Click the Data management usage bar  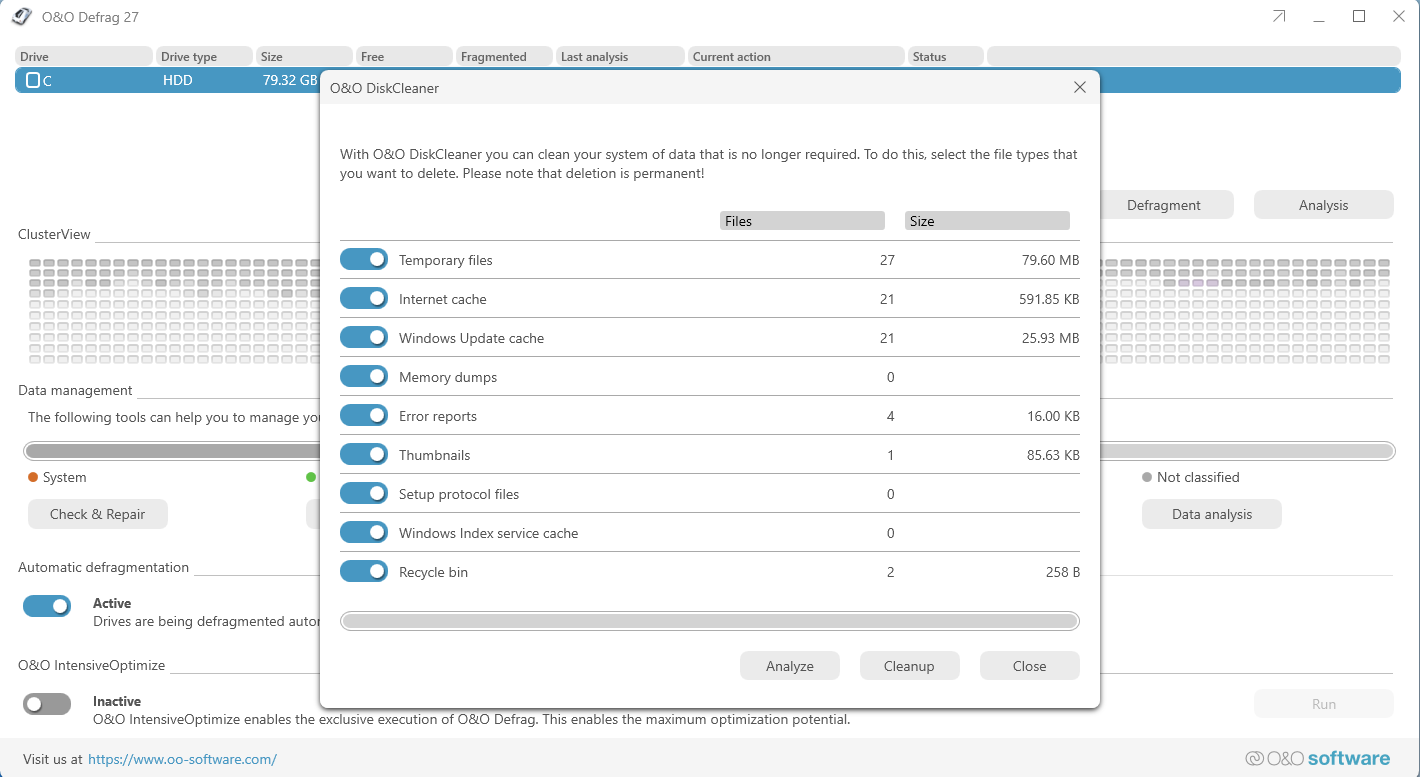[709, 451]
